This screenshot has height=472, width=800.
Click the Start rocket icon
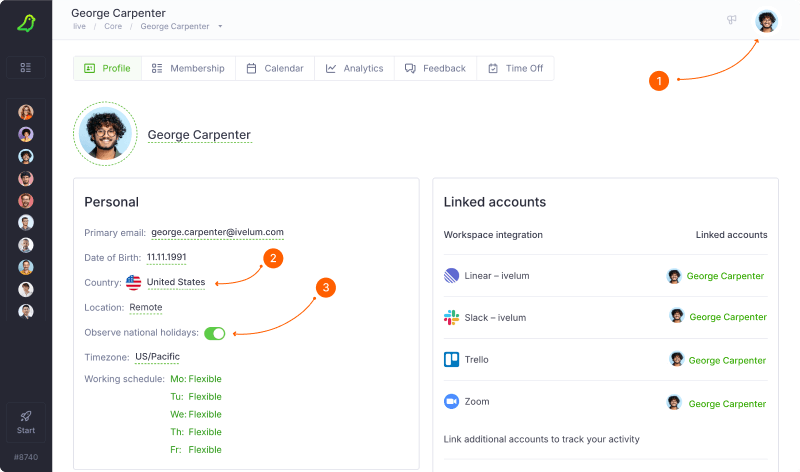[x=26, y=417]
